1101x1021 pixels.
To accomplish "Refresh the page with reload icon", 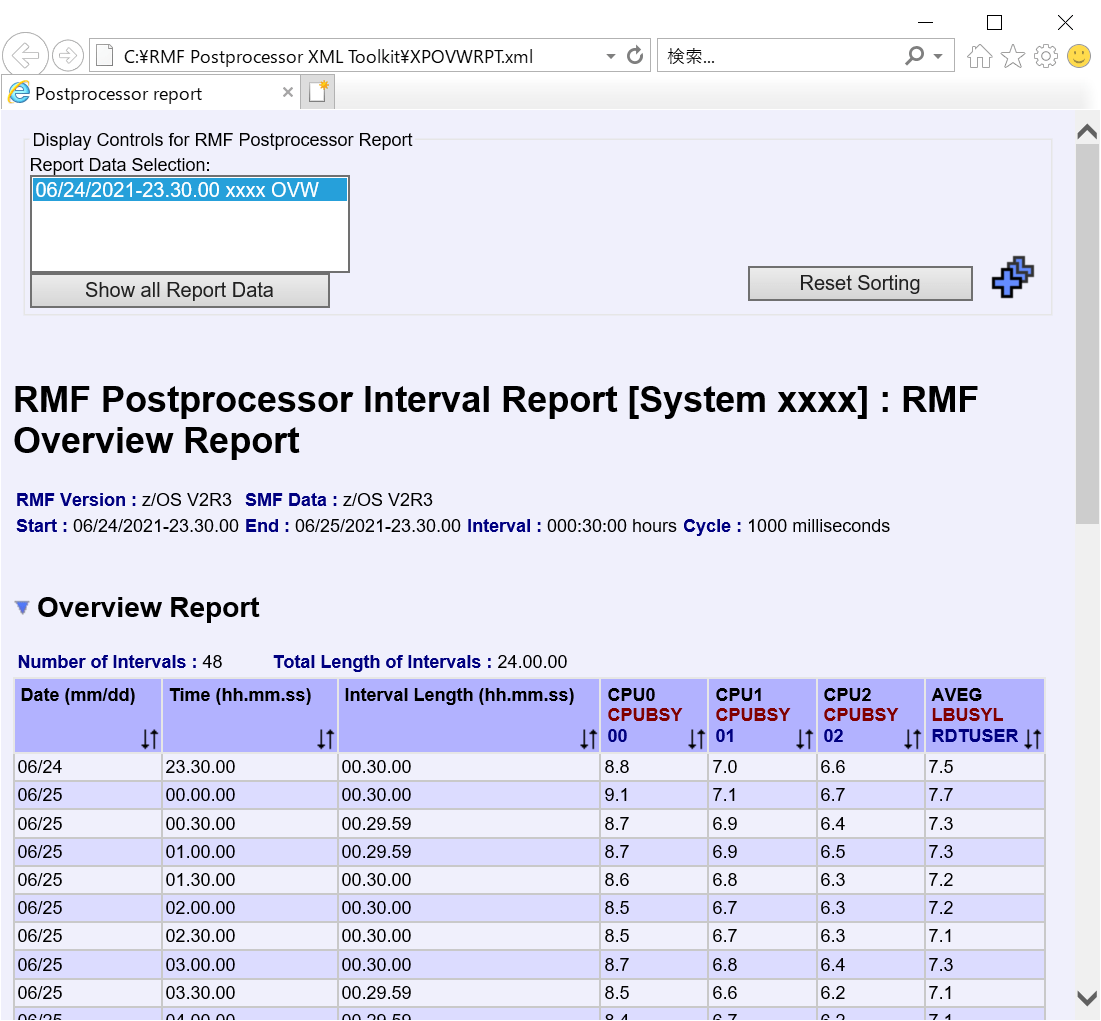I will coord(635,55).
